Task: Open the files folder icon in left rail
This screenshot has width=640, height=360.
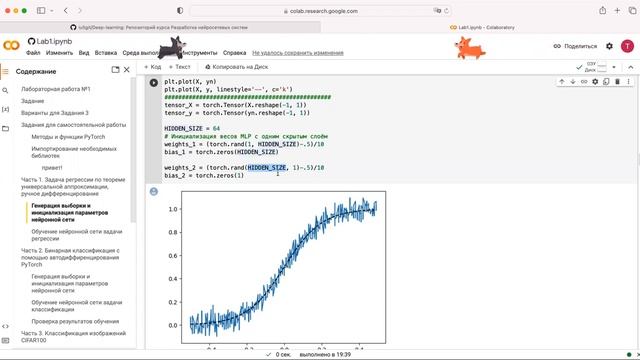Action: [5, 129]
